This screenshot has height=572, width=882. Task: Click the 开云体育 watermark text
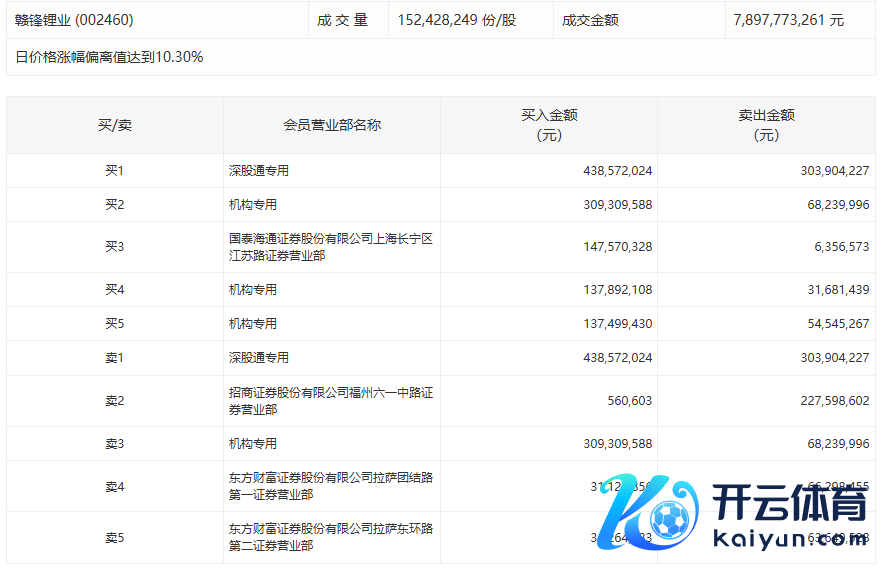click(790, 505)
